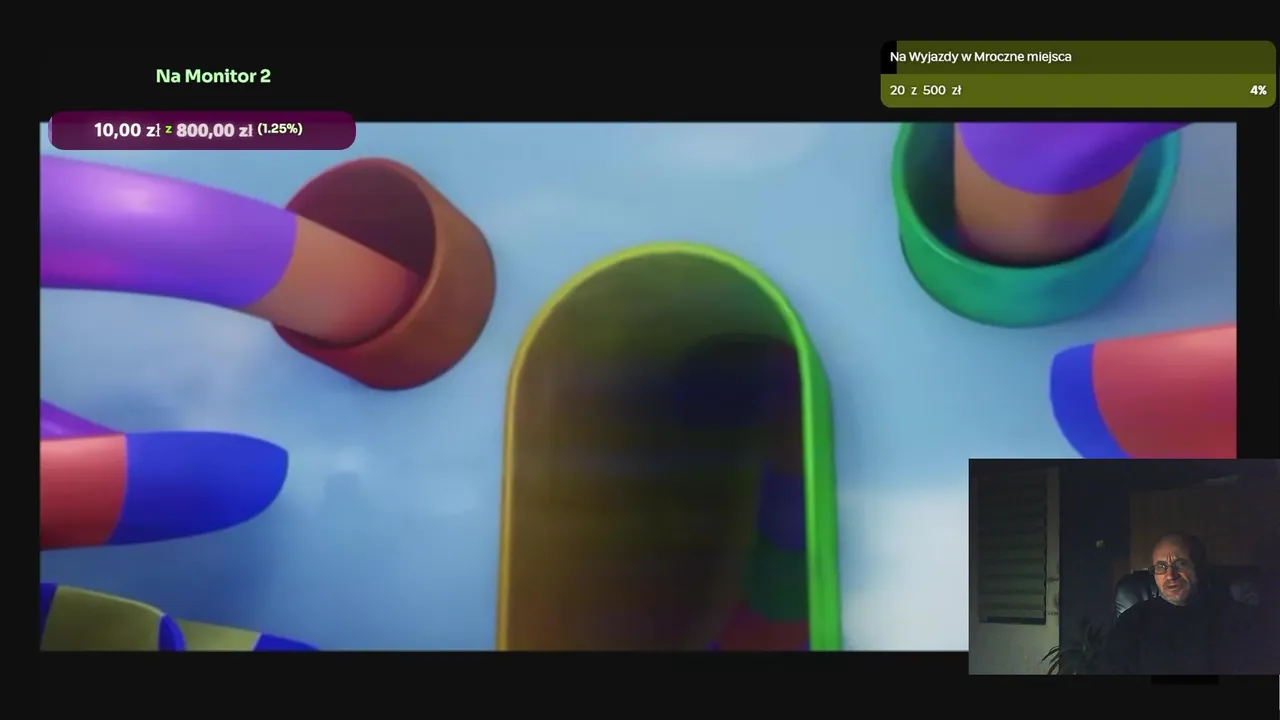Click the '20 z 500 zł' progress bar
Image resolution: width=1280 pixels, height=720 pixels.
pos(1078,90)
